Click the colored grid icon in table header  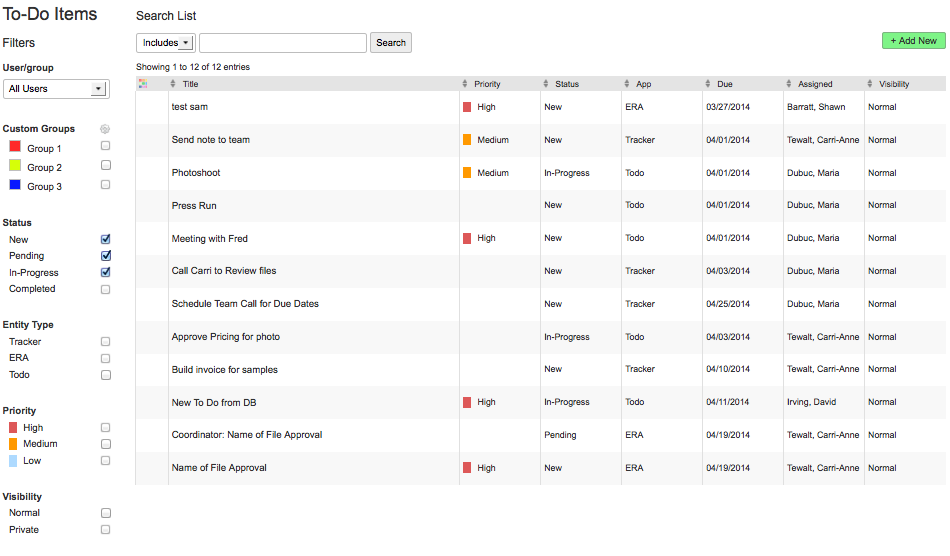143,84
